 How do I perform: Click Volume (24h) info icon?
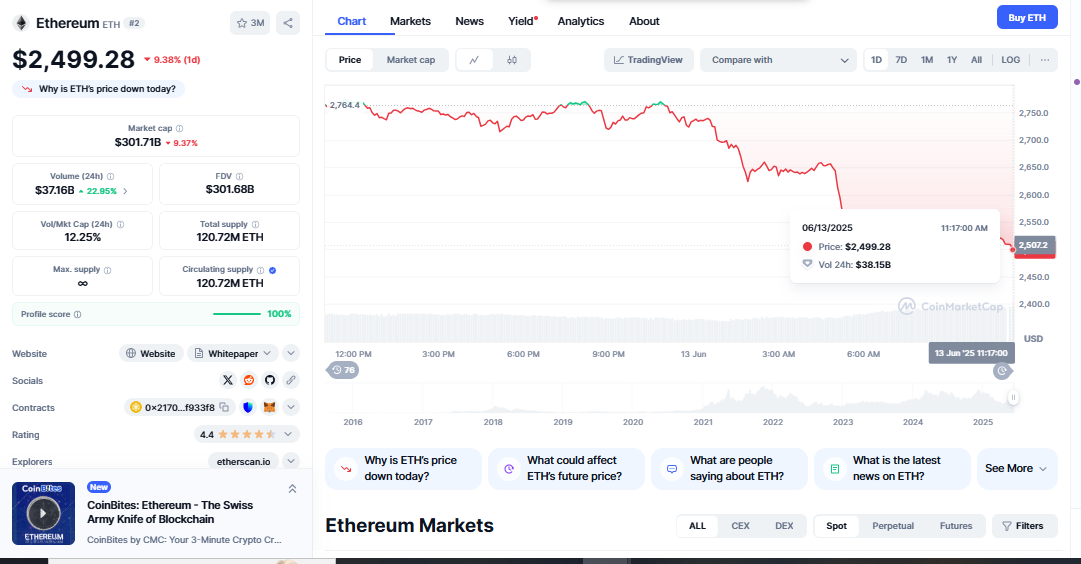[110, 177]
